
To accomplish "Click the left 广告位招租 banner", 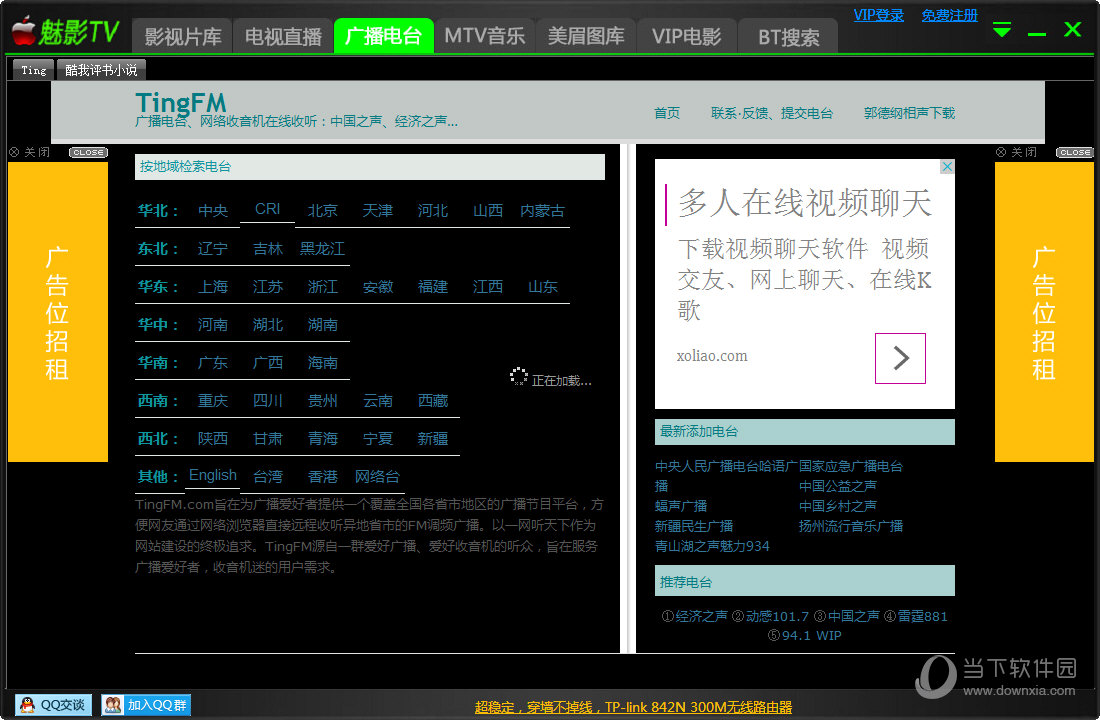I will tap(58, 312).
